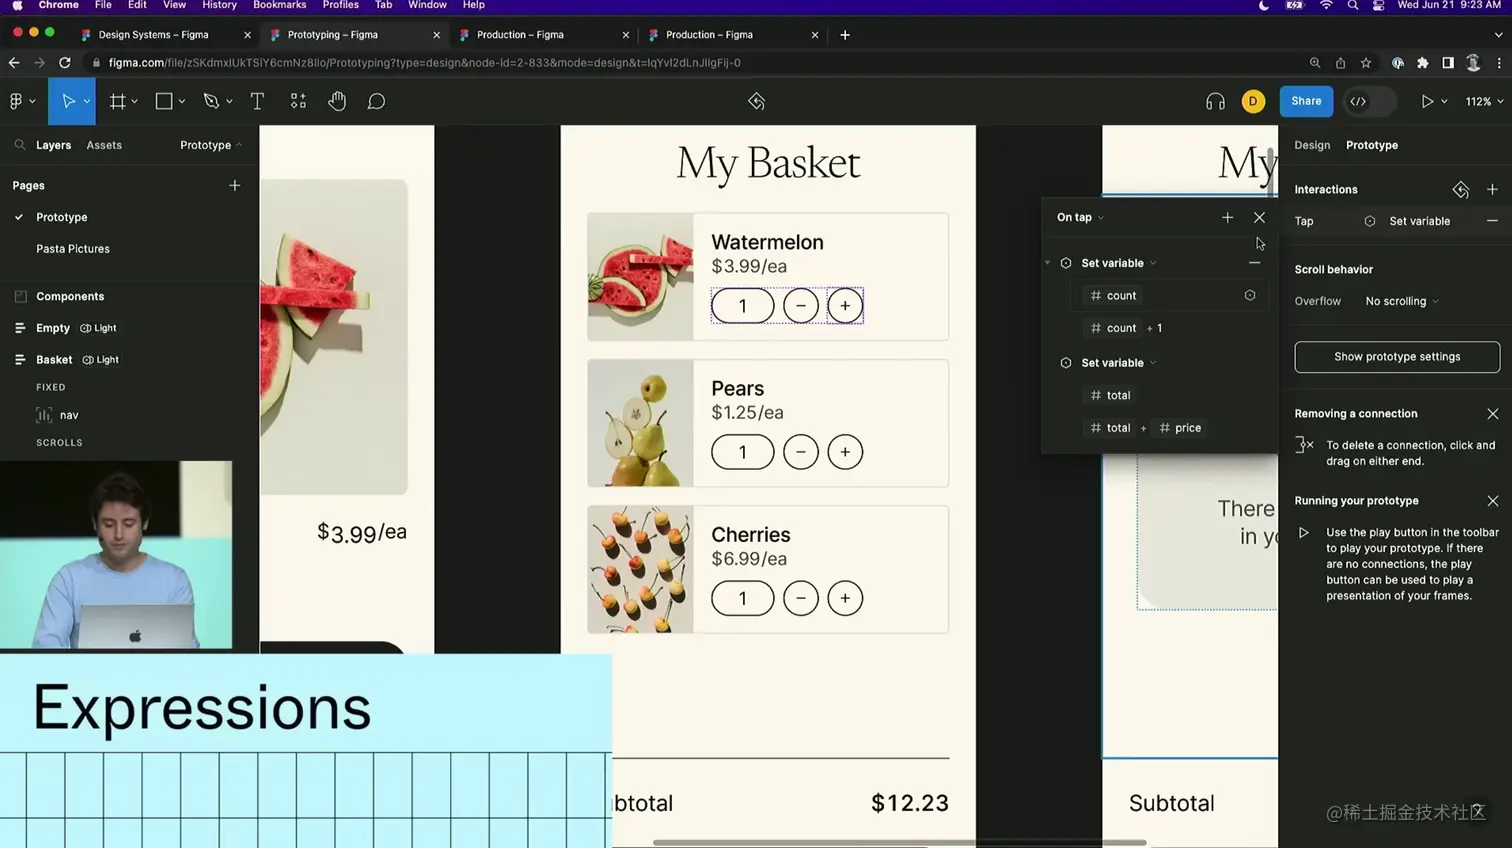Open the Move tool options dropdown
The height and width of the screenshot is (848, 1512).
pos(87,101)
